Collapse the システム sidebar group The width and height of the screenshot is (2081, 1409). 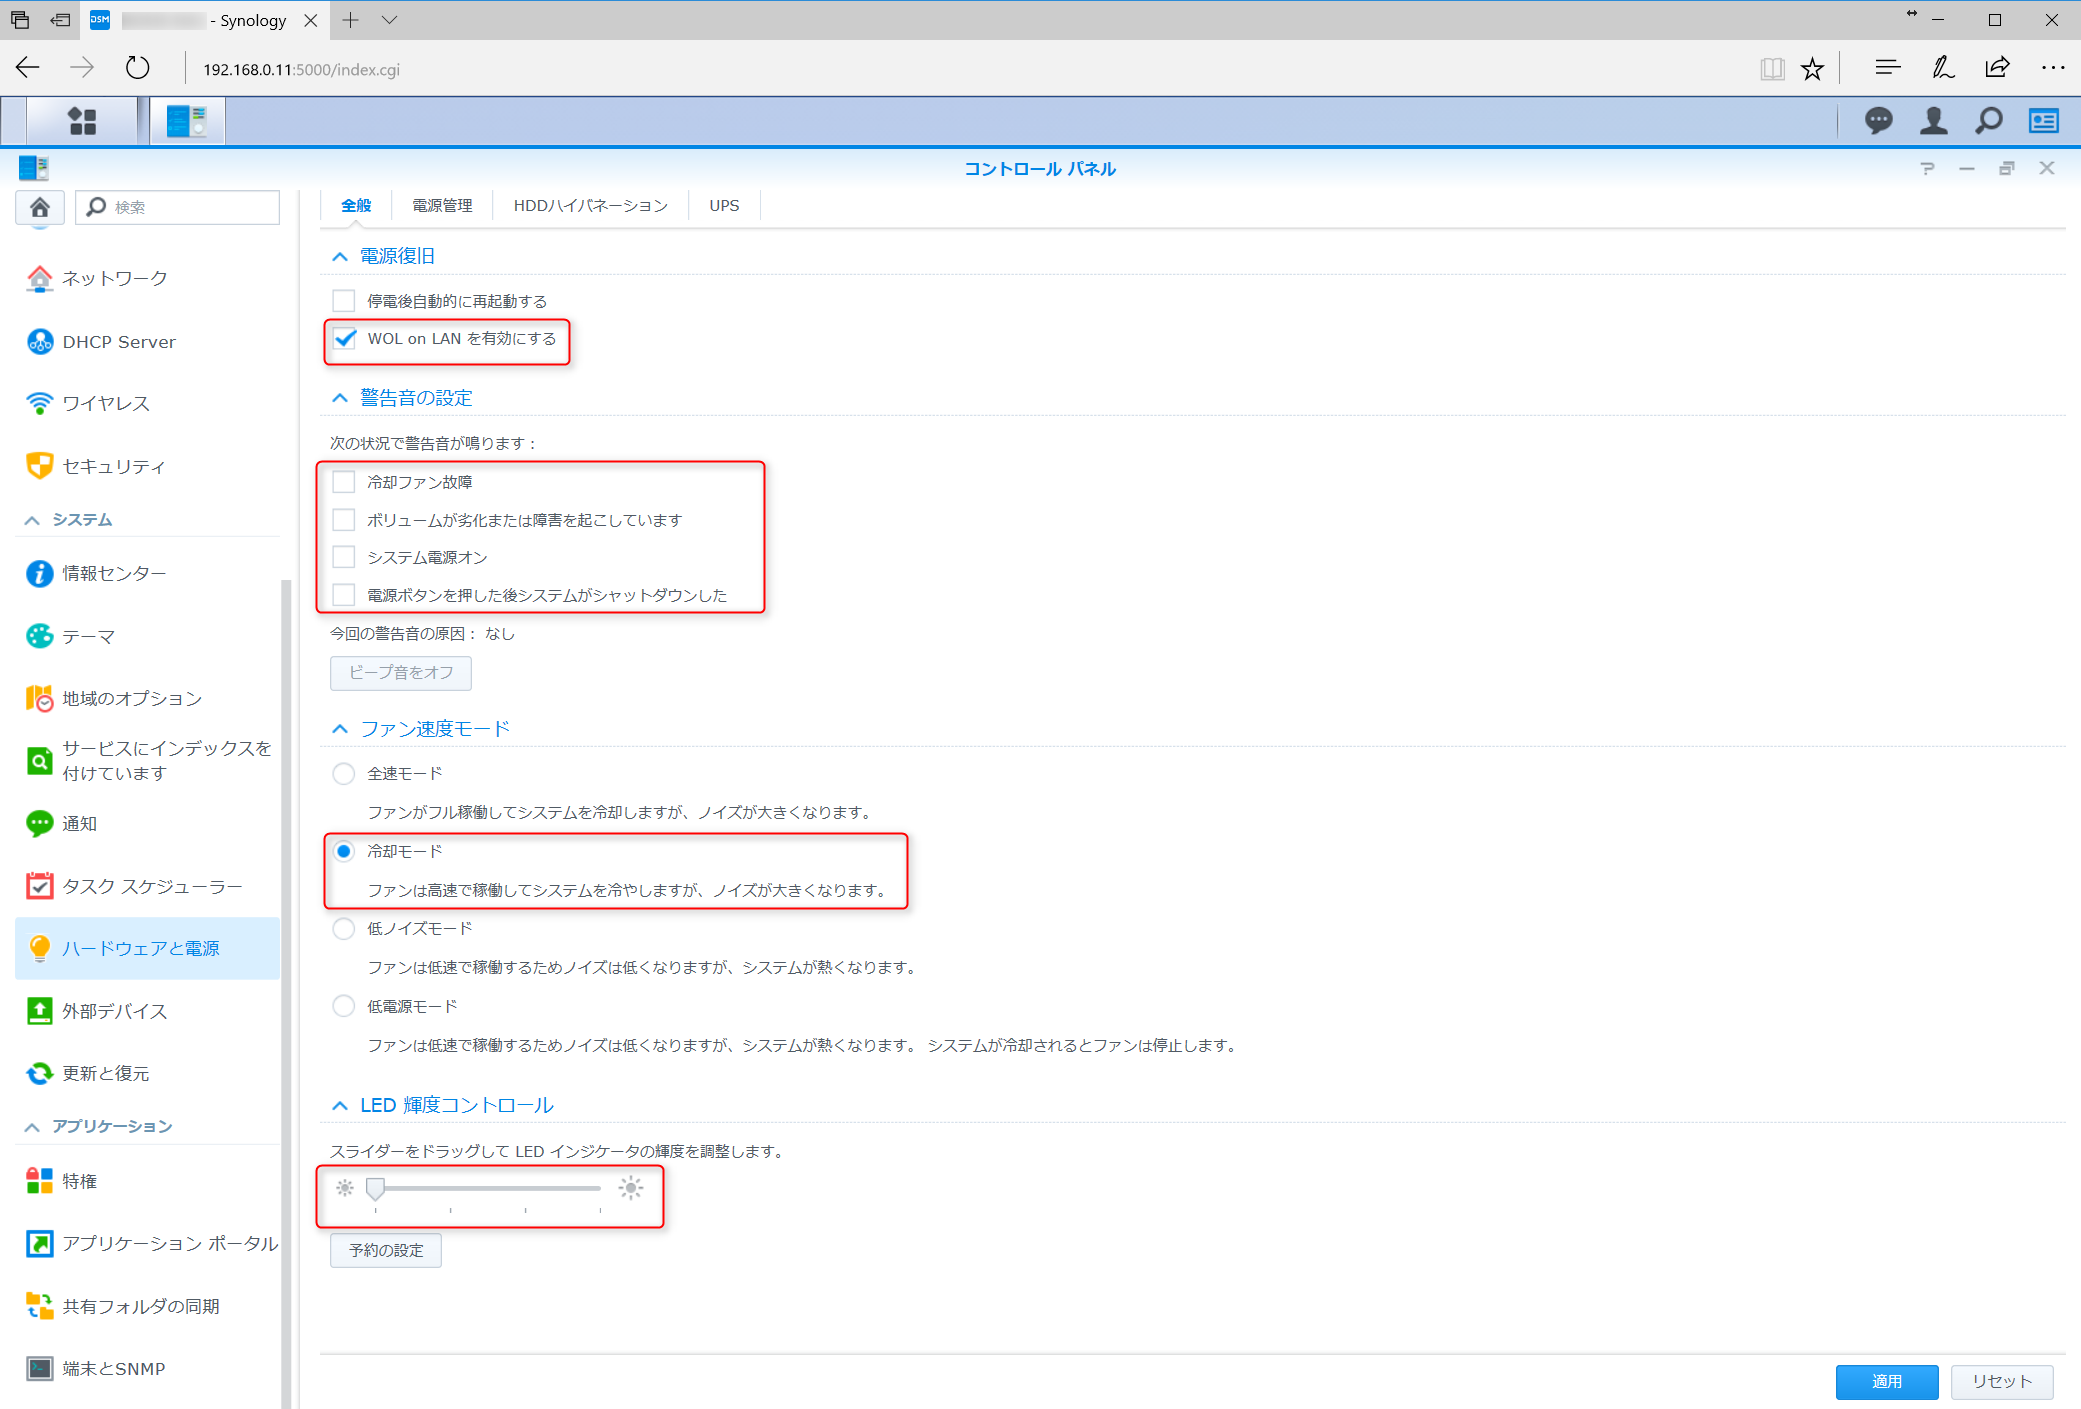[32, 520]
